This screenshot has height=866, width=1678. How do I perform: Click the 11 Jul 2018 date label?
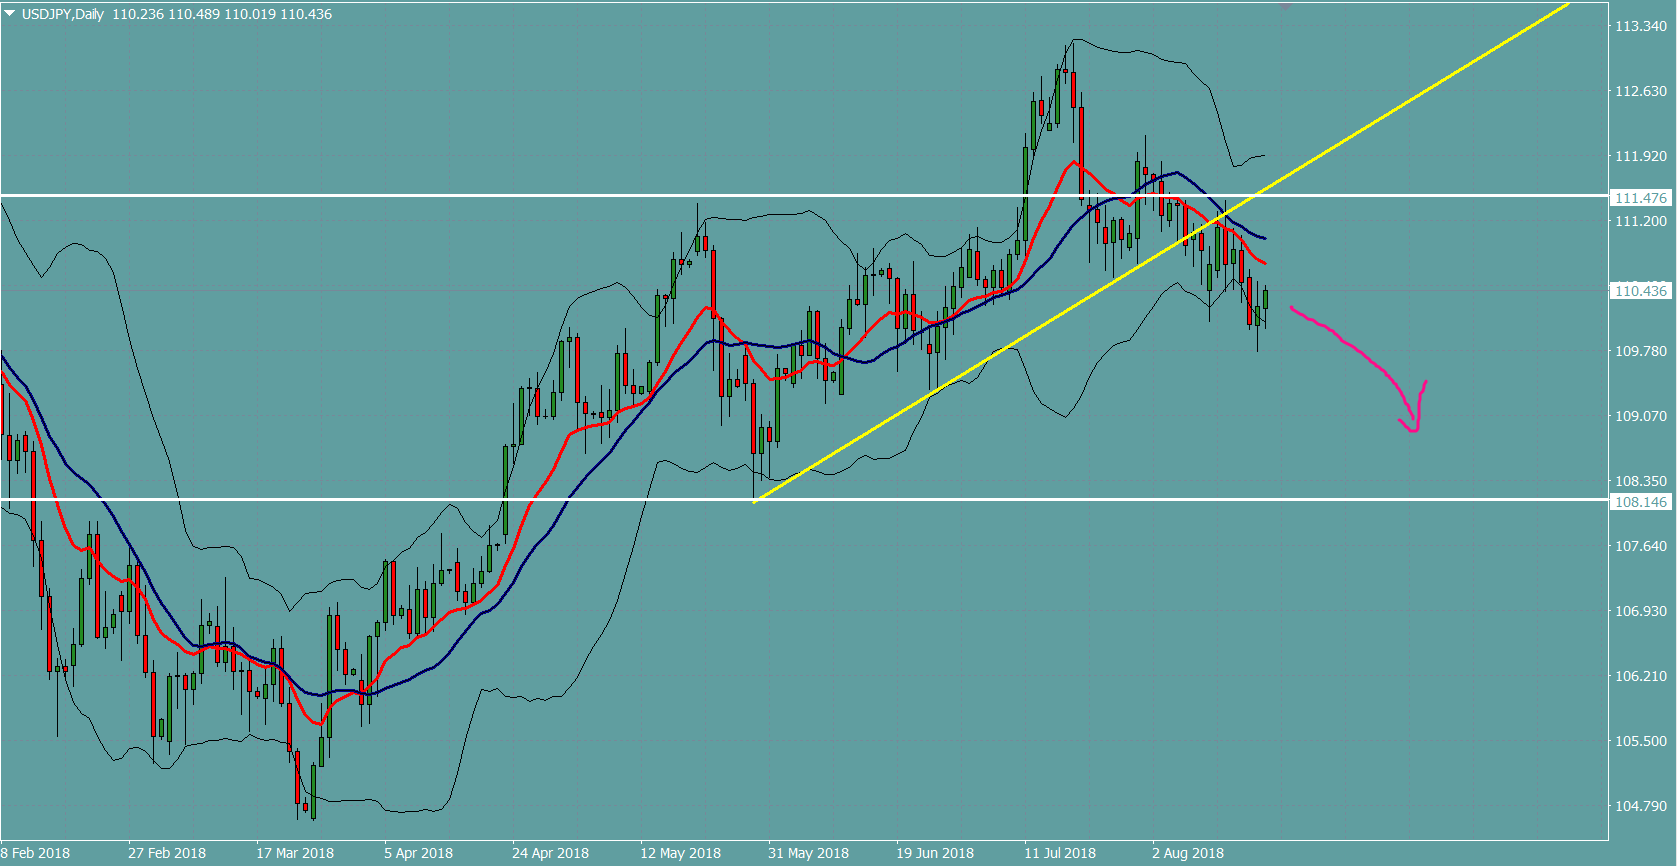click(1059, 853)
